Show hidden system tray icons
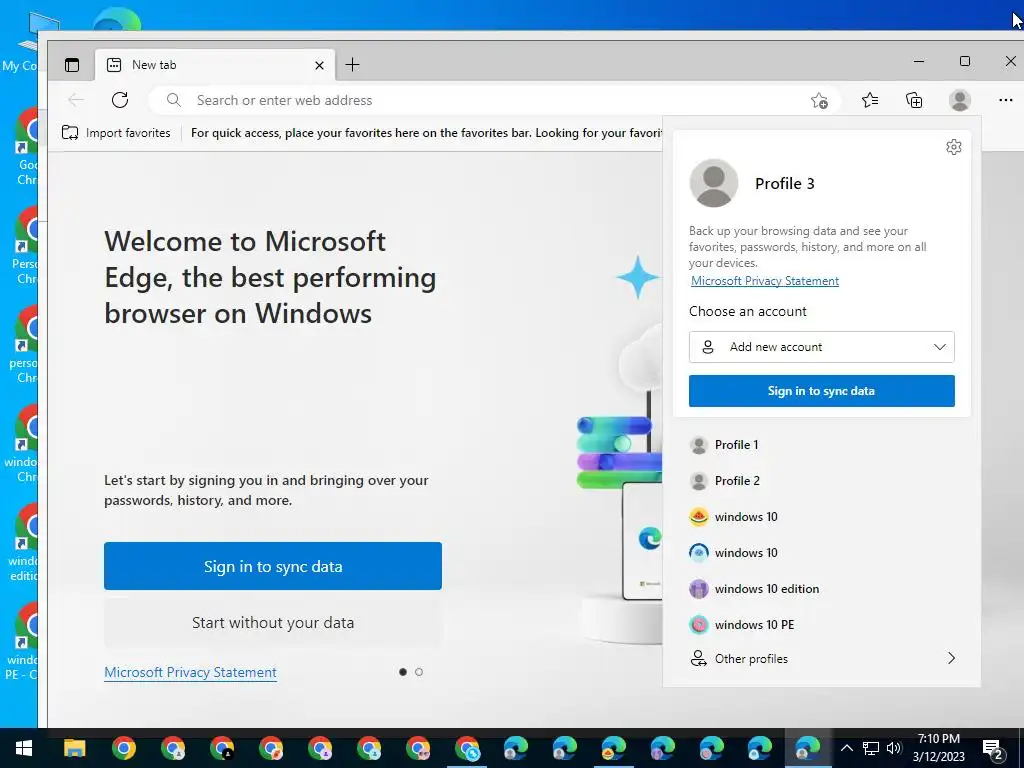 click(x=846, y=748)
